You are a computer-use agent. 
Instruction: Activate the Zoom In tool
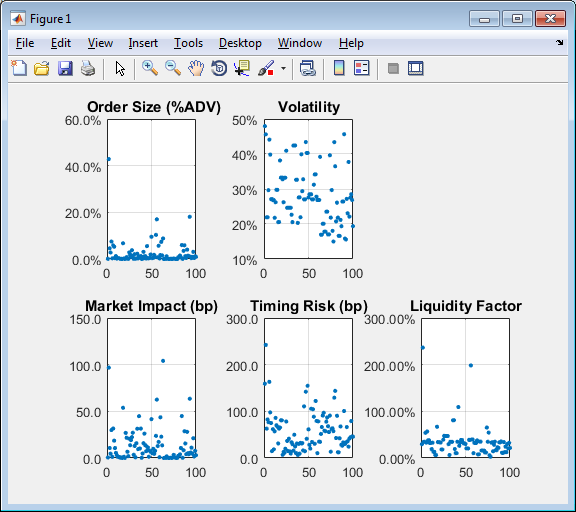[x=150, y=68]
